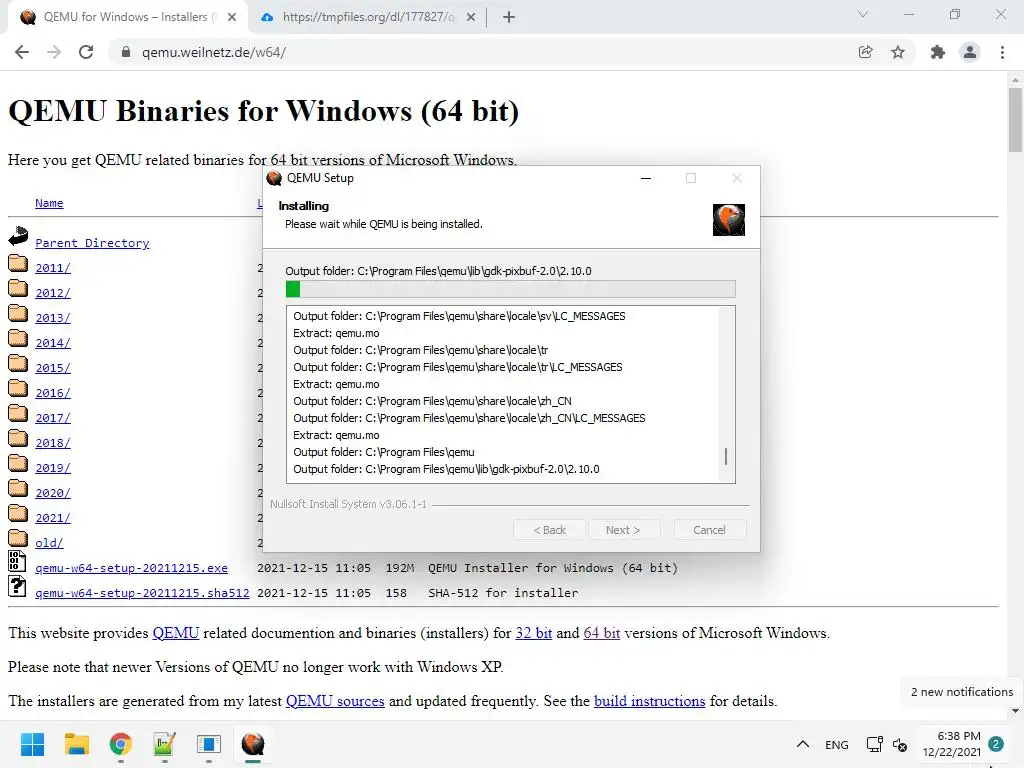Open the 2013/ folder link
The image size is (1024, 768).
(53, 318)
